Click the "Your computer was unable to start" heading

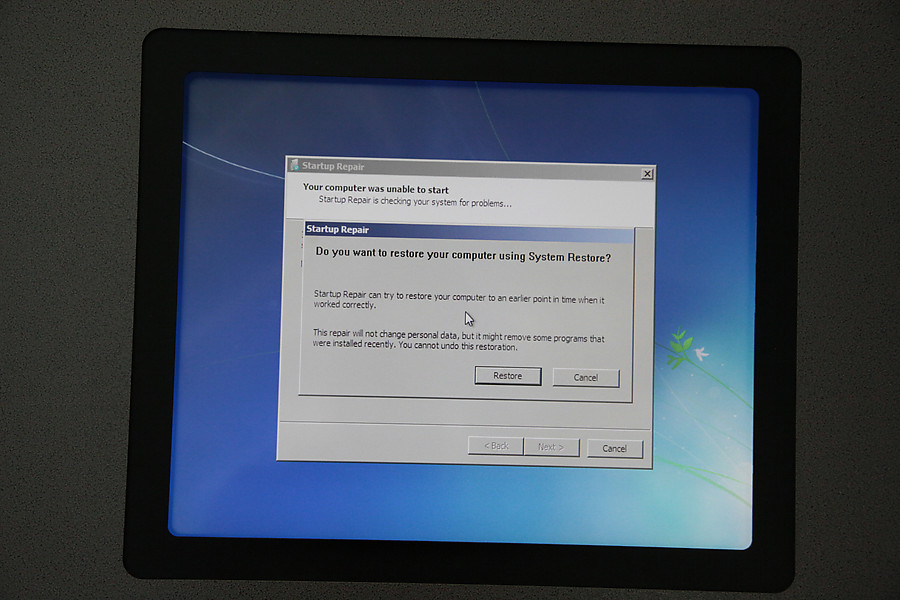coord(376,188)
